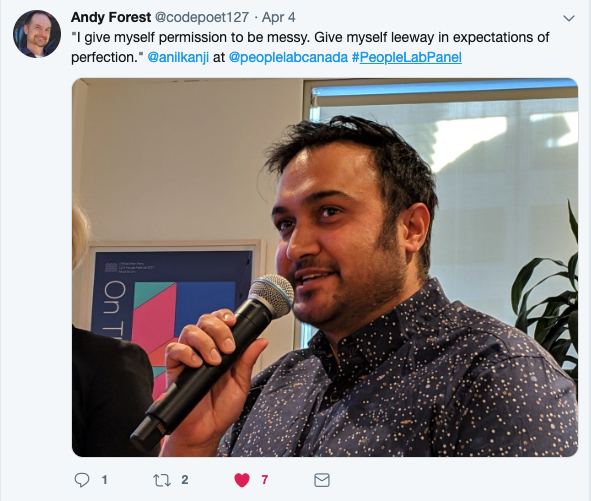Click the retweet arrows icon

click(x=162, y=480)
